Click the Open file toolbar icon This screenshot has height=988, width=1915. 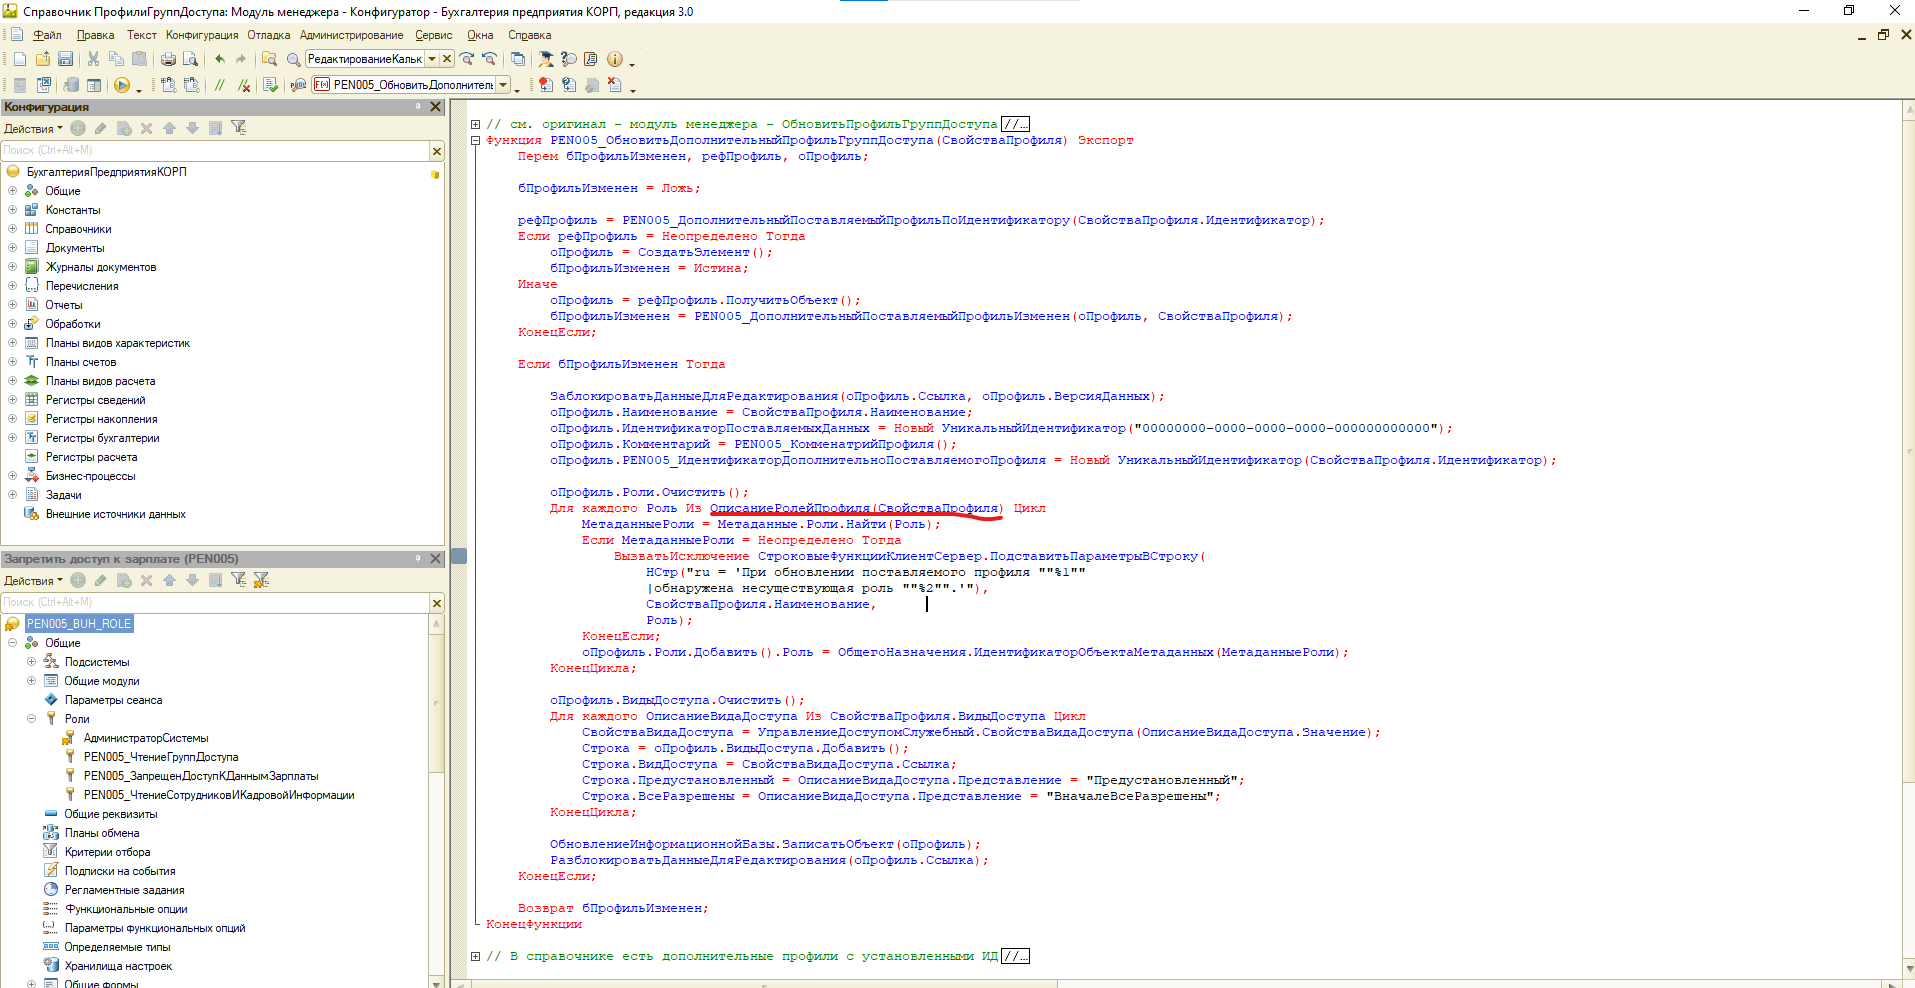43,59
